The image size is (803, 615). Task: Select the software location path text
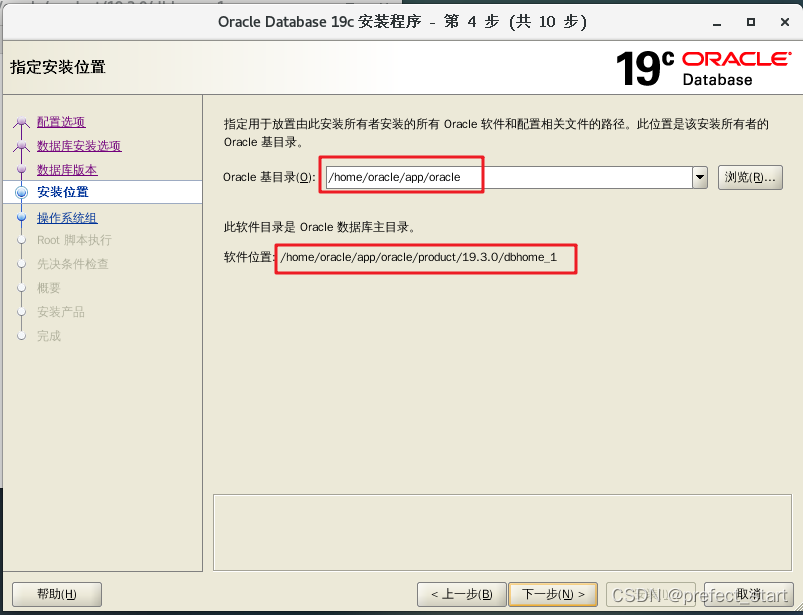[418, 257]
